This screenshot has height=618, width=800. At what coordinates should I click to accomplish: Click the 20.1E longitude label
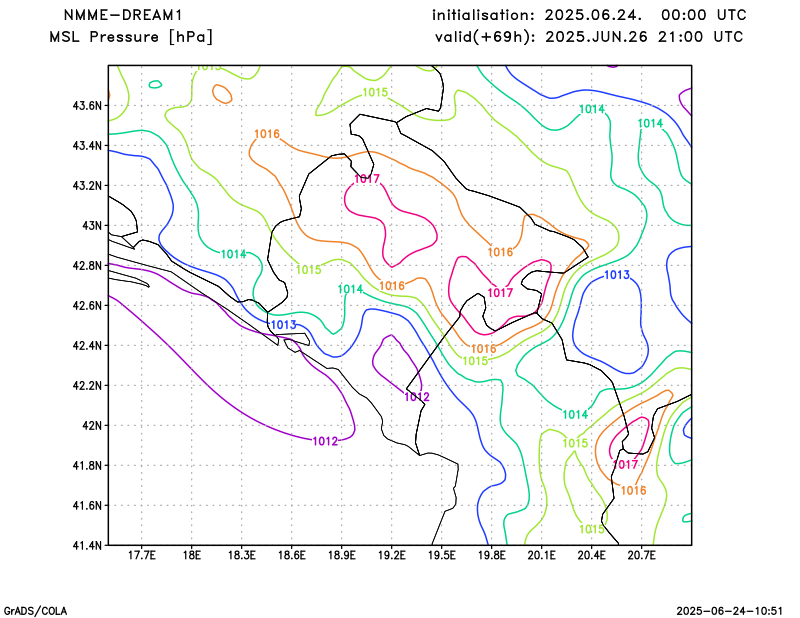pyautogui.click(x=541, y=556)
